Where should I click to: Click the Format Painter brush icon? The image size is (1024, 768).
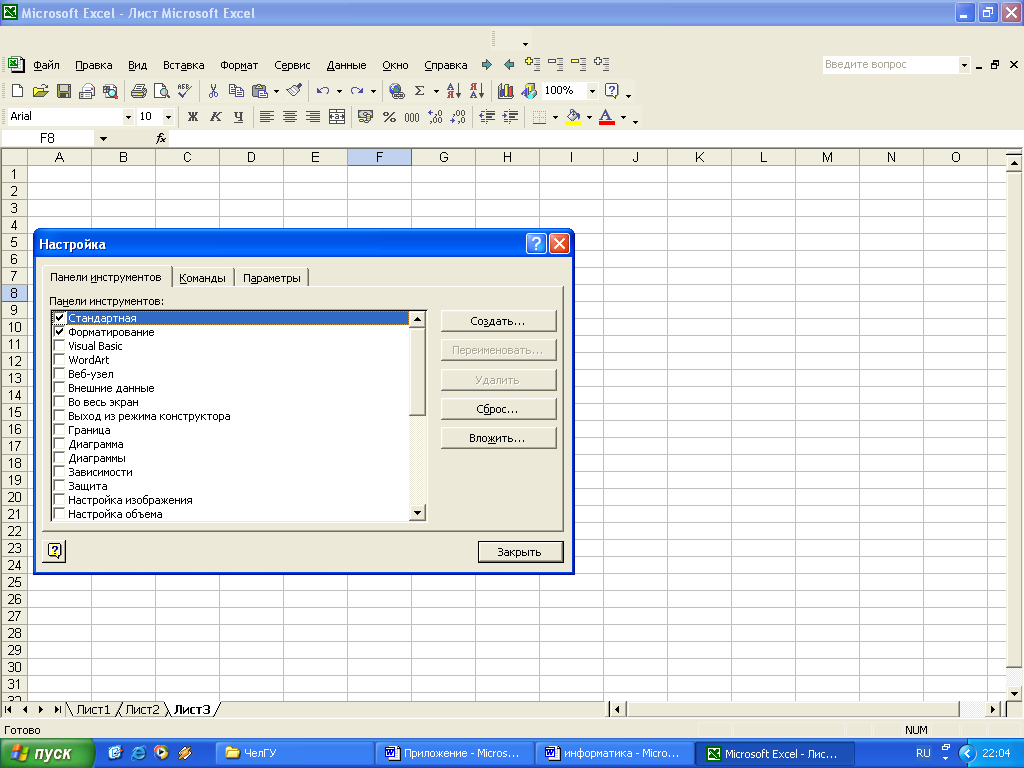pos(295,91)
